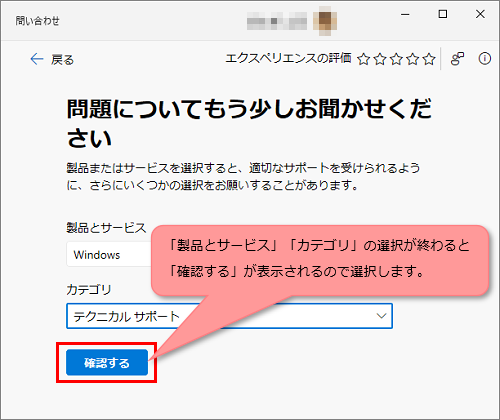Click the 問い合わせ window title
Screen dimensions: 500x420
click(x=37, y=21)
